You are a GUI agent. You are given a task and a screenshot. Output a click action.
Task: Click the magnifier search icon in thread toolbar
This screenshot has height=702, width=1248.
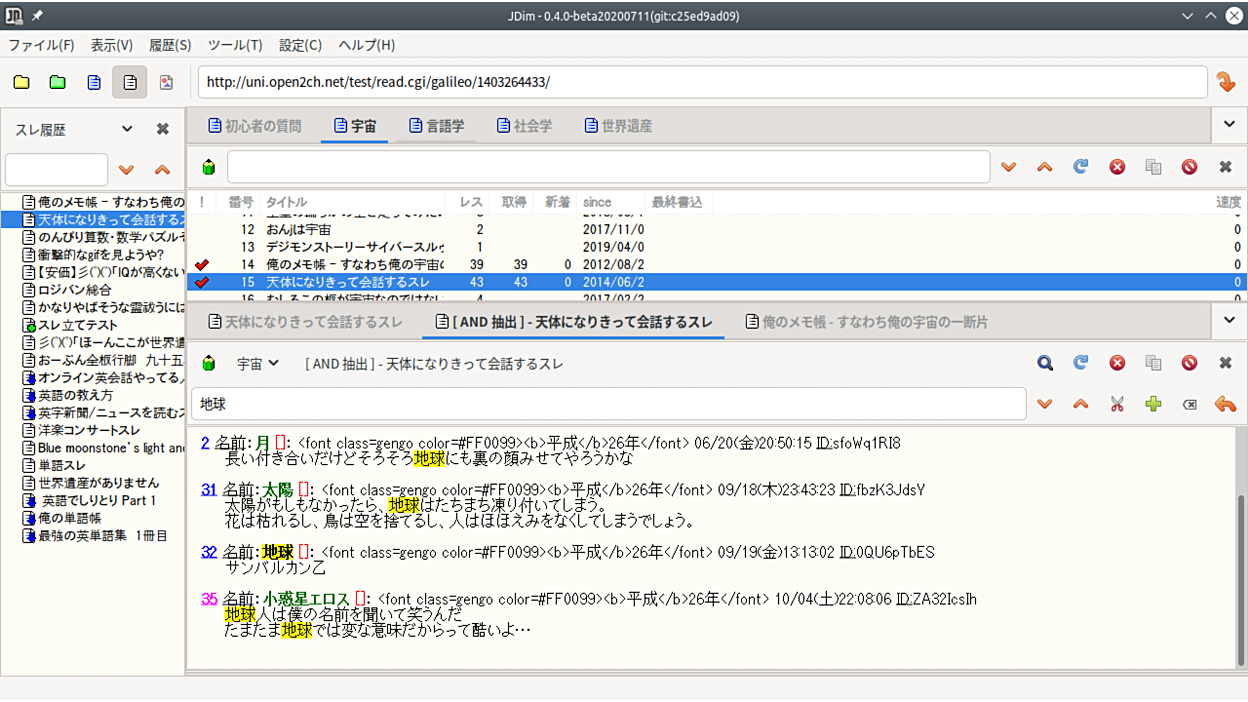tap(1045, 363)
